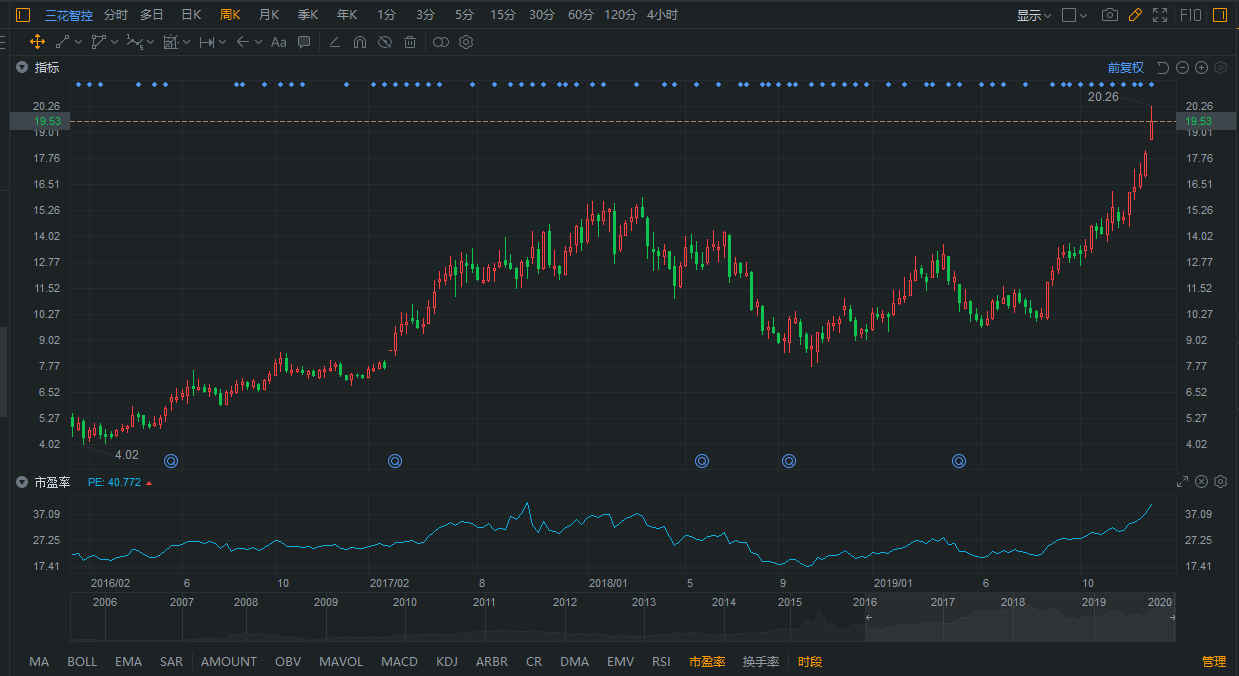The width and height of the screenshot is (1239, 676).
Task: Enable the 换手率 turnover indicator
Action: pyautogui.click(x=761, y=662)
